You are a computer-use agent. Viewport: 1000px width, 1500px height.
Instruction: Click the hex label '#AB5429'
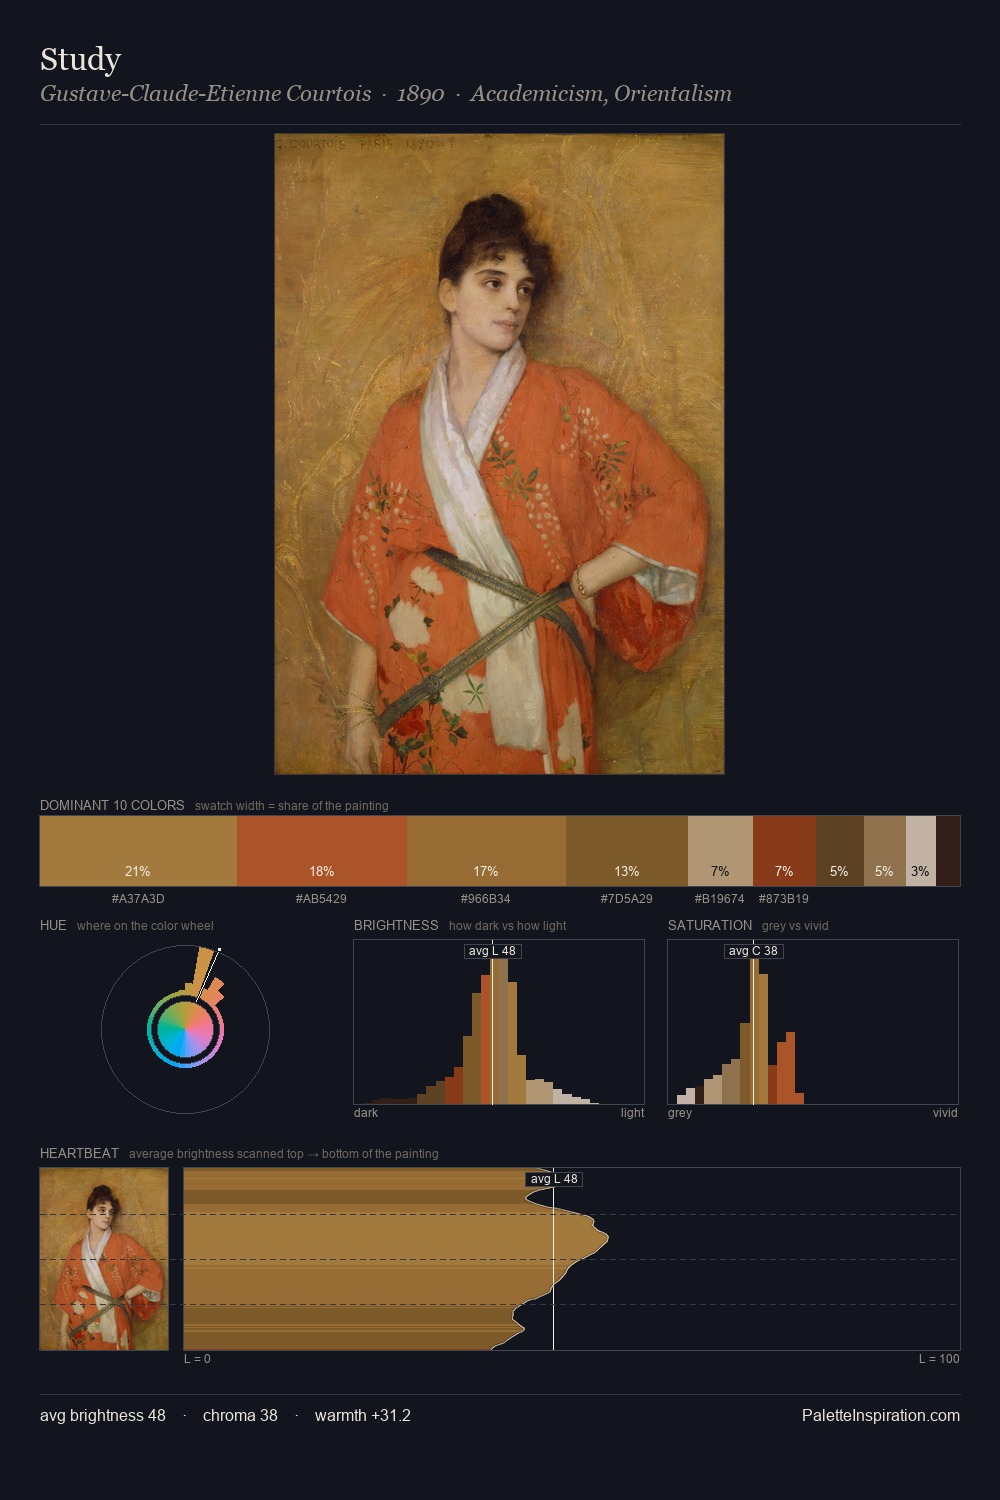(322, 899)
